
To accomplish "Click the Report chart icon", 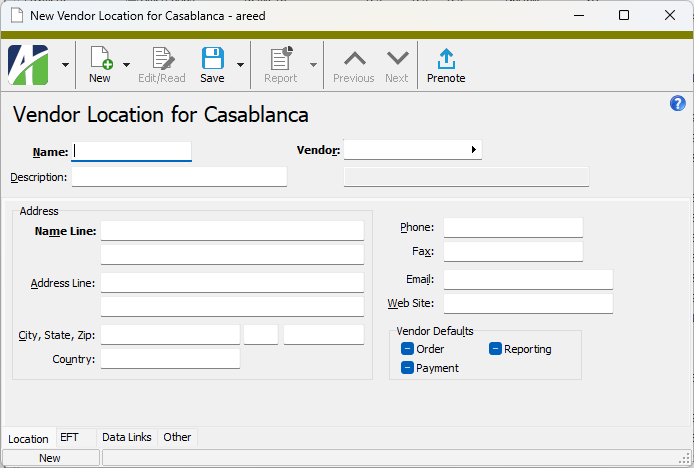I will coord(281,59).
